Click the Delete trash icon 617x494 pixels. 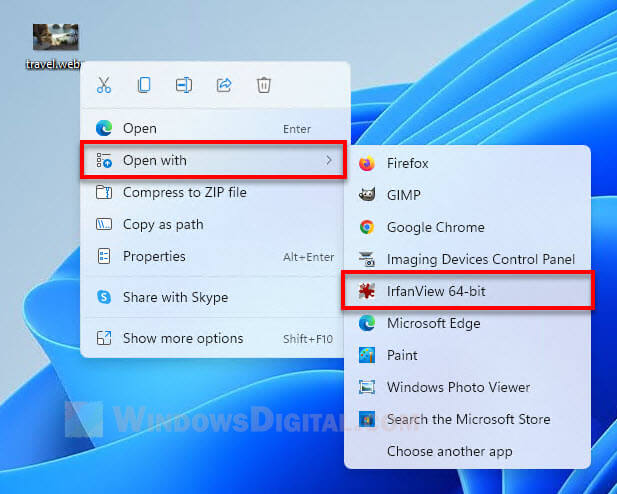point(264,85)
